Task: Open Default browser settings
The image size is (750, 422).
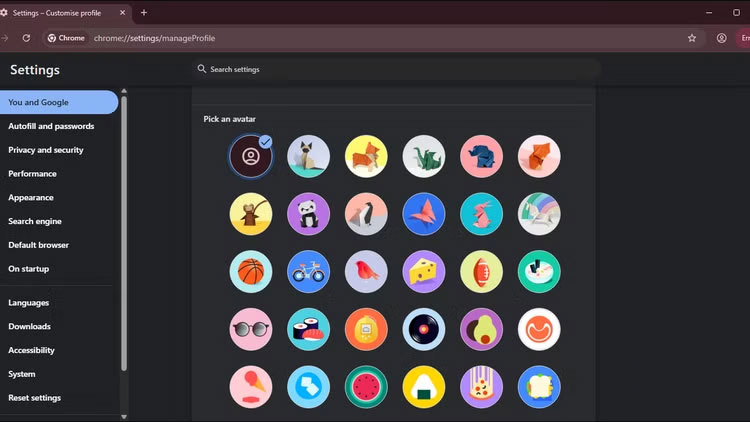Action: [39, 245]
